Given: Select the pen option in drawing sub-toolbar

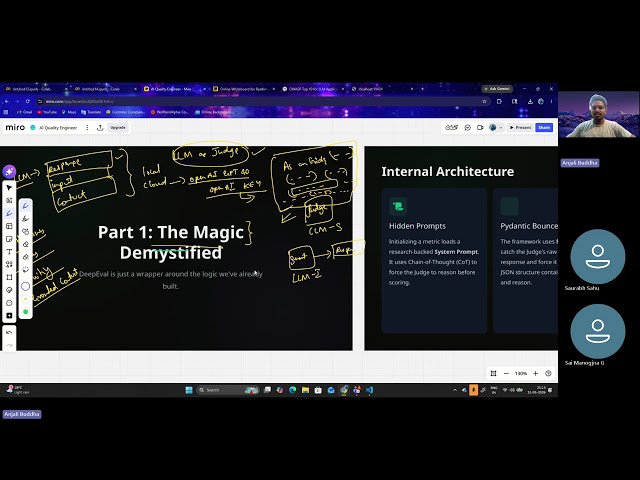Looking at the screenshot, I should click(x=25, y=206).
